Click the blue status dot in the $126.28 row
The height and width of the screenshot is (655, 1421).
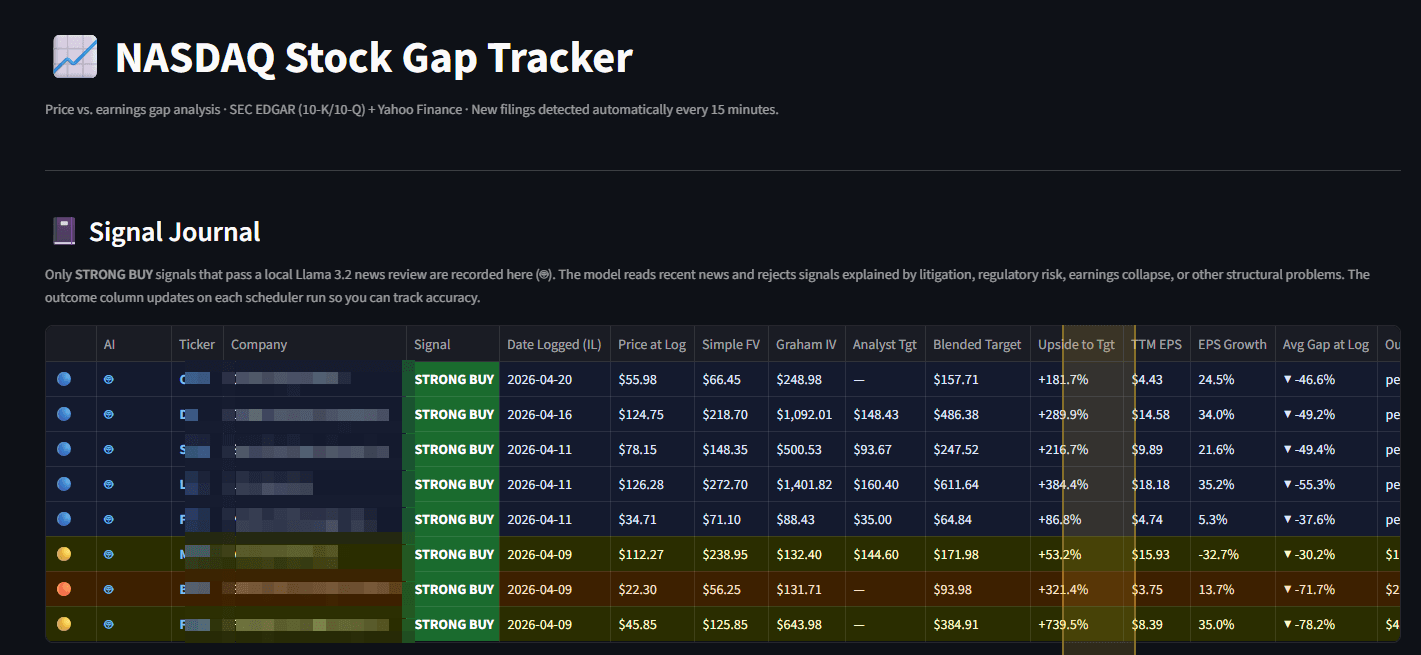click(x=64, y=484)
